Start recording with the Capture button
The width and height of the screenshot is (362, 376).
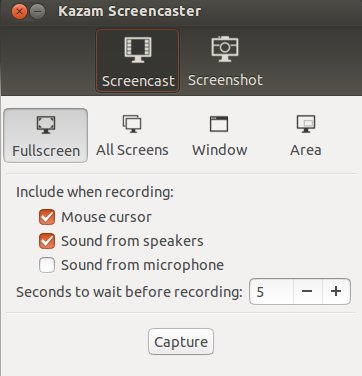pos(181,342)
